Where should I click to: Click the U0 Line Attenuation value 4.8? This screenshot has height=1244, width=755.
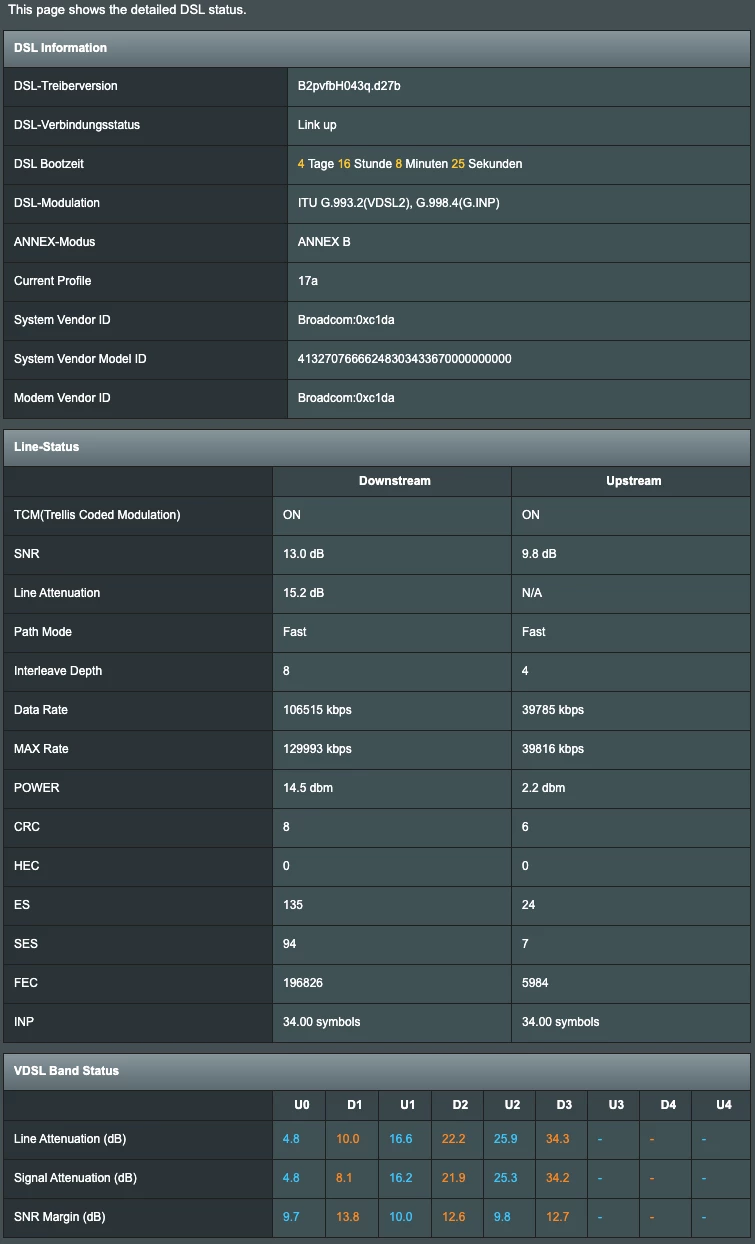[x=291, y=1139]
